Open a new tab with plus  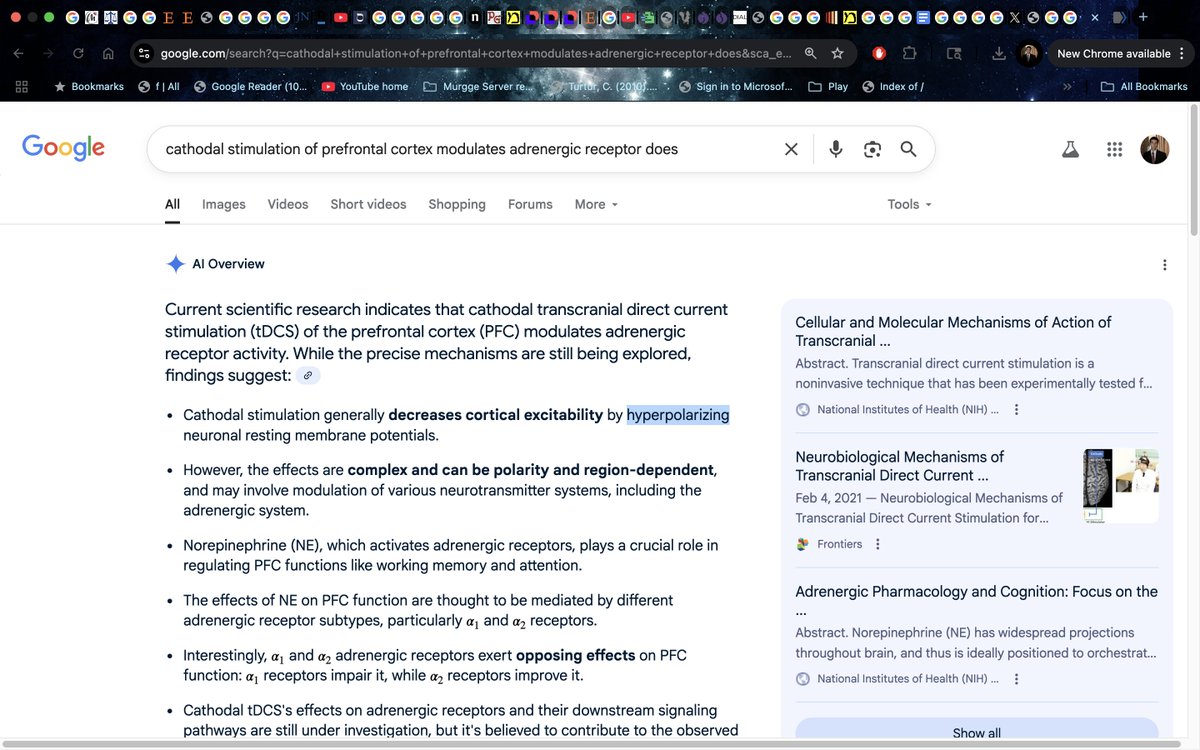(1143, 17)
